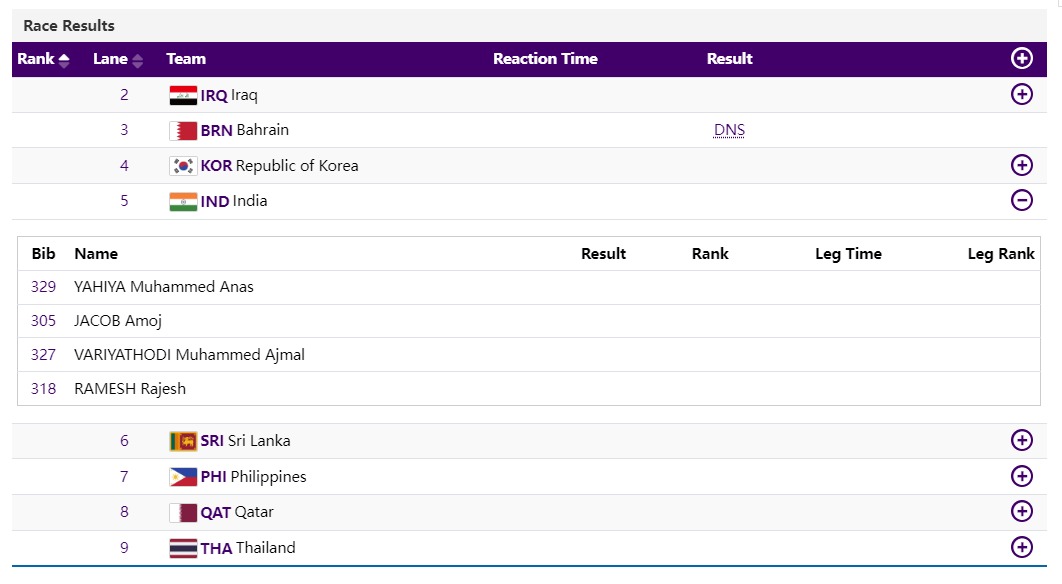Open athlete JACOB Amoj
This screenshot has width=1062, height=584.
point(118,321)
